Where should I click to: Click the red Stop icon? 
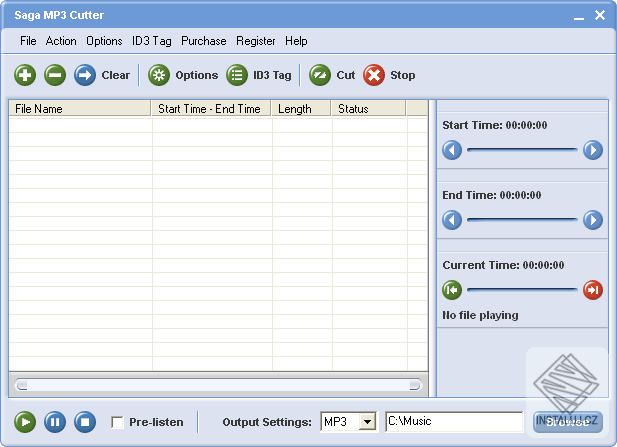pos(373,75)
